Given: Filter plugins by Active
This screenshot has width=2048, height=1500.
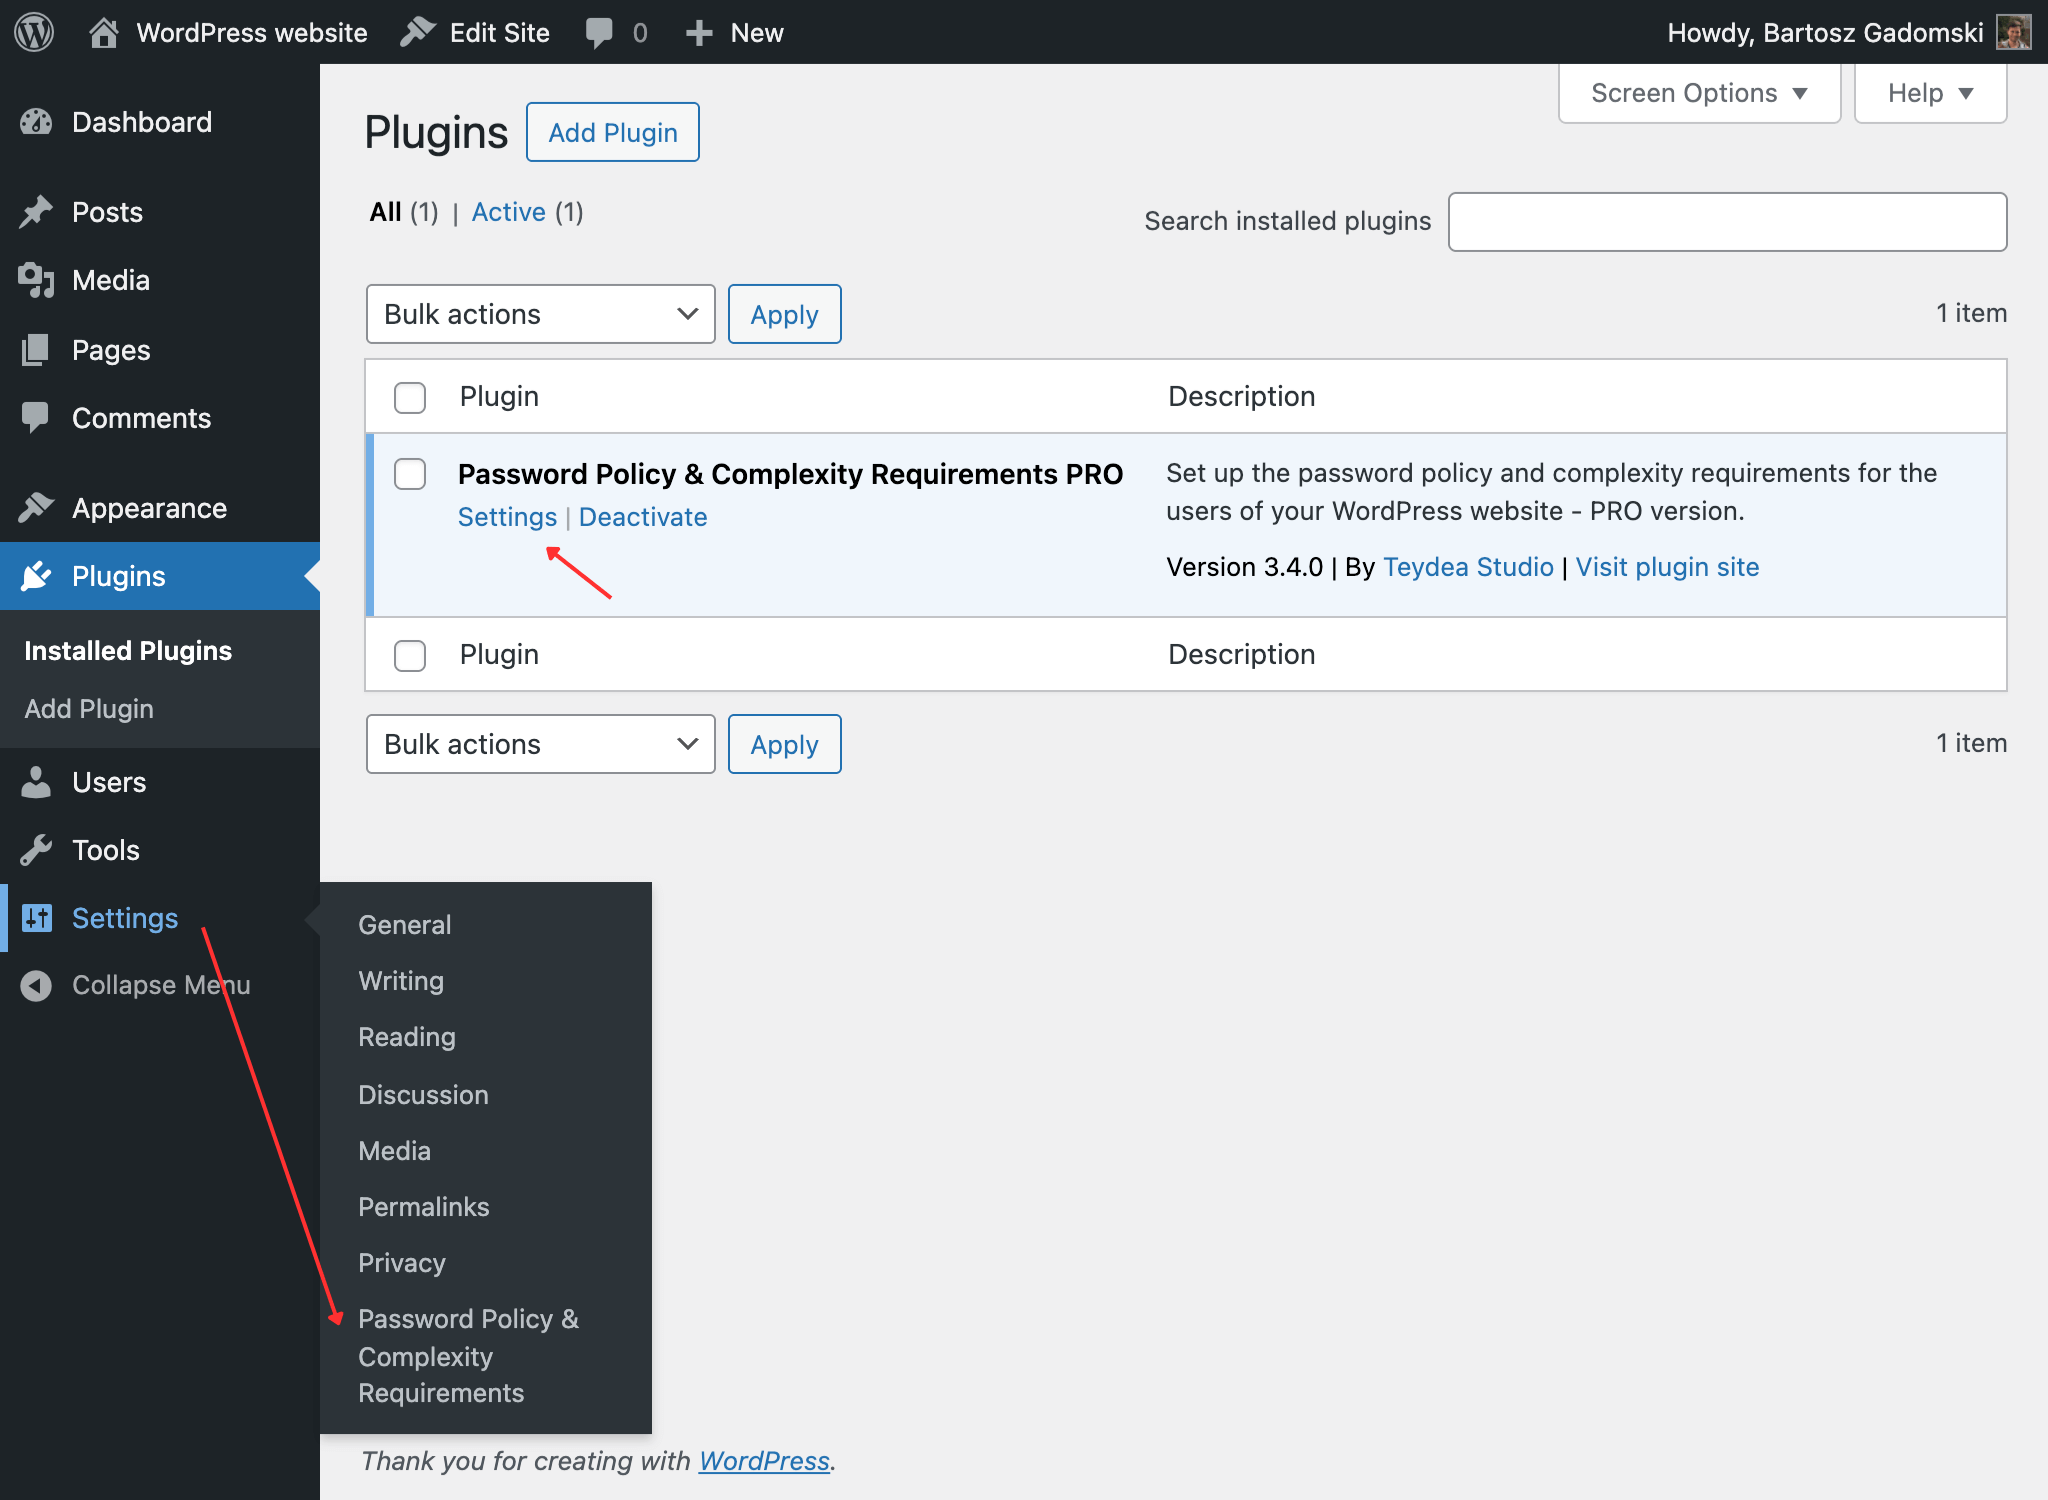Looking at the screenshot, I should point(508,212).
